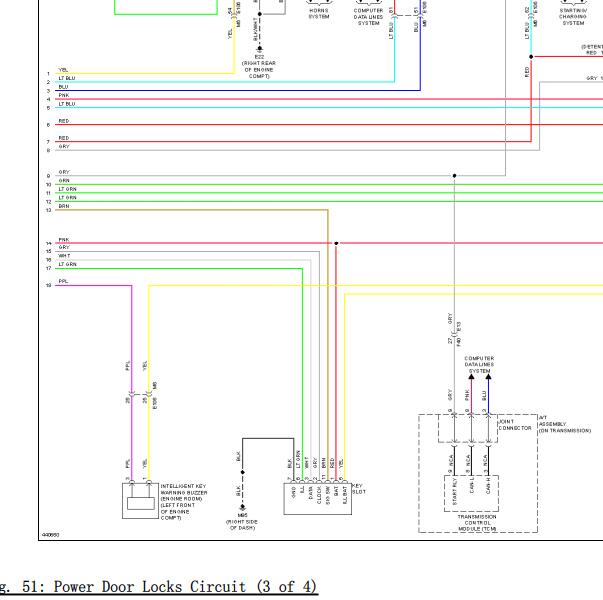This screenshot has height=600, width=603.
Task: Click the splice dot on the red wire near top right
Action: [x=531, y=57]
